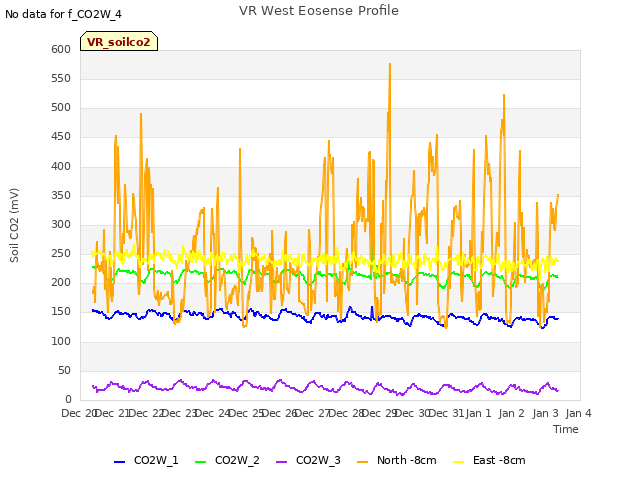Screen dimensions: 640x480
Task: Click the 150 y-axis tick label
Action: [x=61, y=312]
